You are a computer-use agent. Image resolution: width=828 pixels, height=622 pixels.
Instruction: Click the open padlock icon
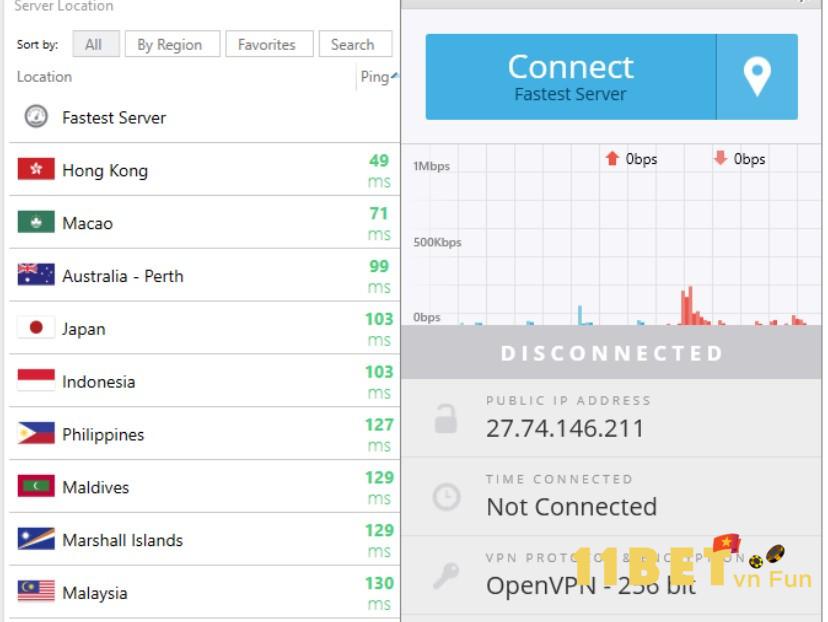point(446,419)
